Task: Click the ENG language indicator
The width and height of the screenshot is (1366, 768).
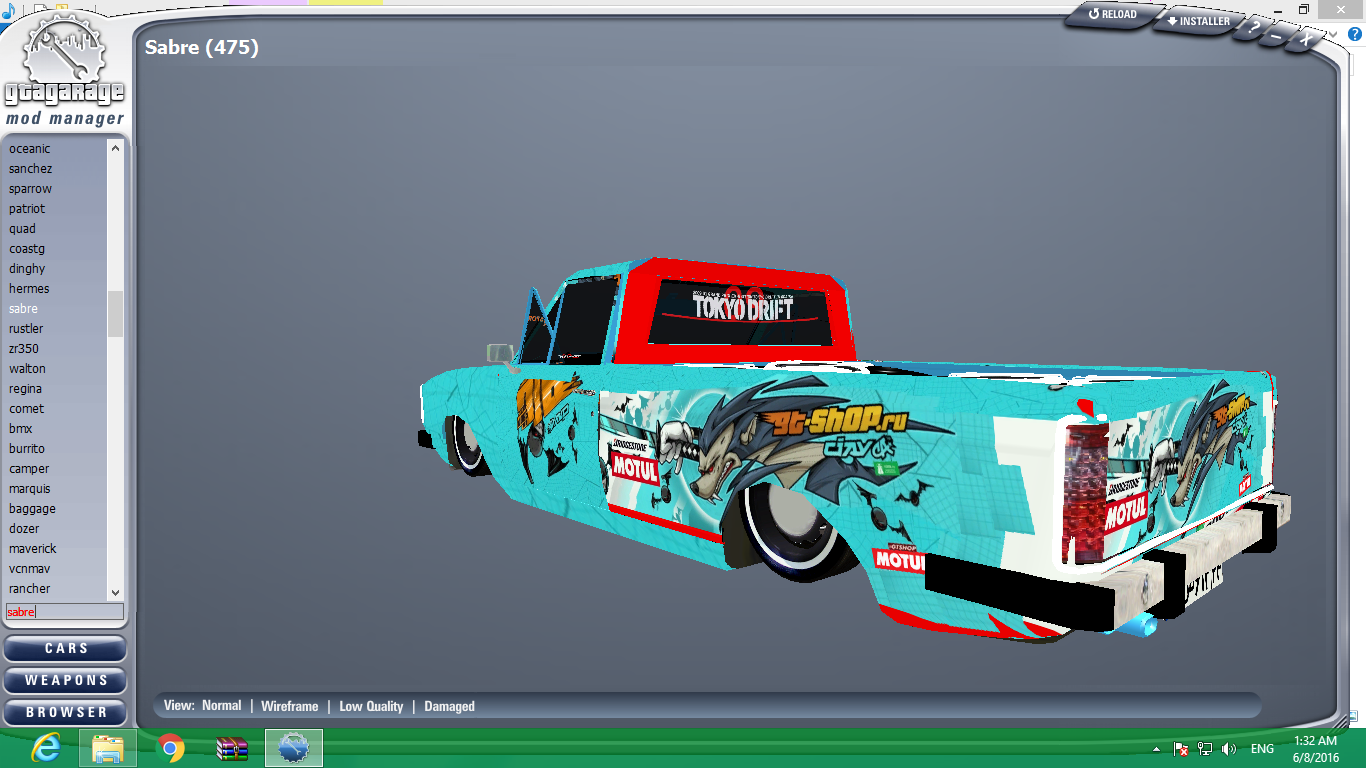Action: pos(1262,749)
